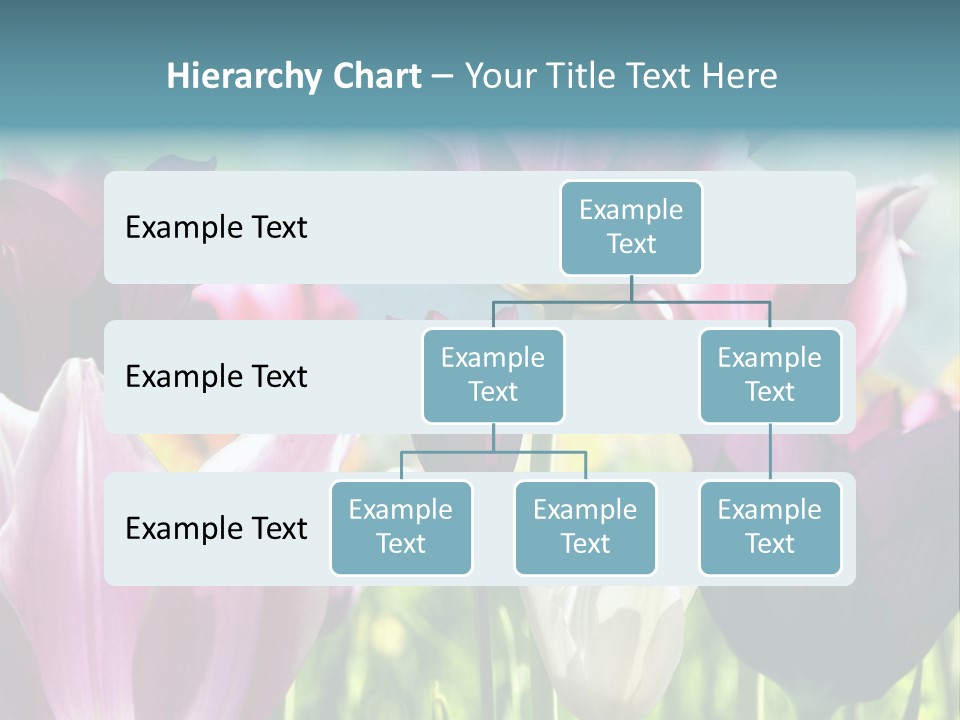Select the top row's "Example Text" label
The image size is (960, 720).
click(x=216, y=228)
